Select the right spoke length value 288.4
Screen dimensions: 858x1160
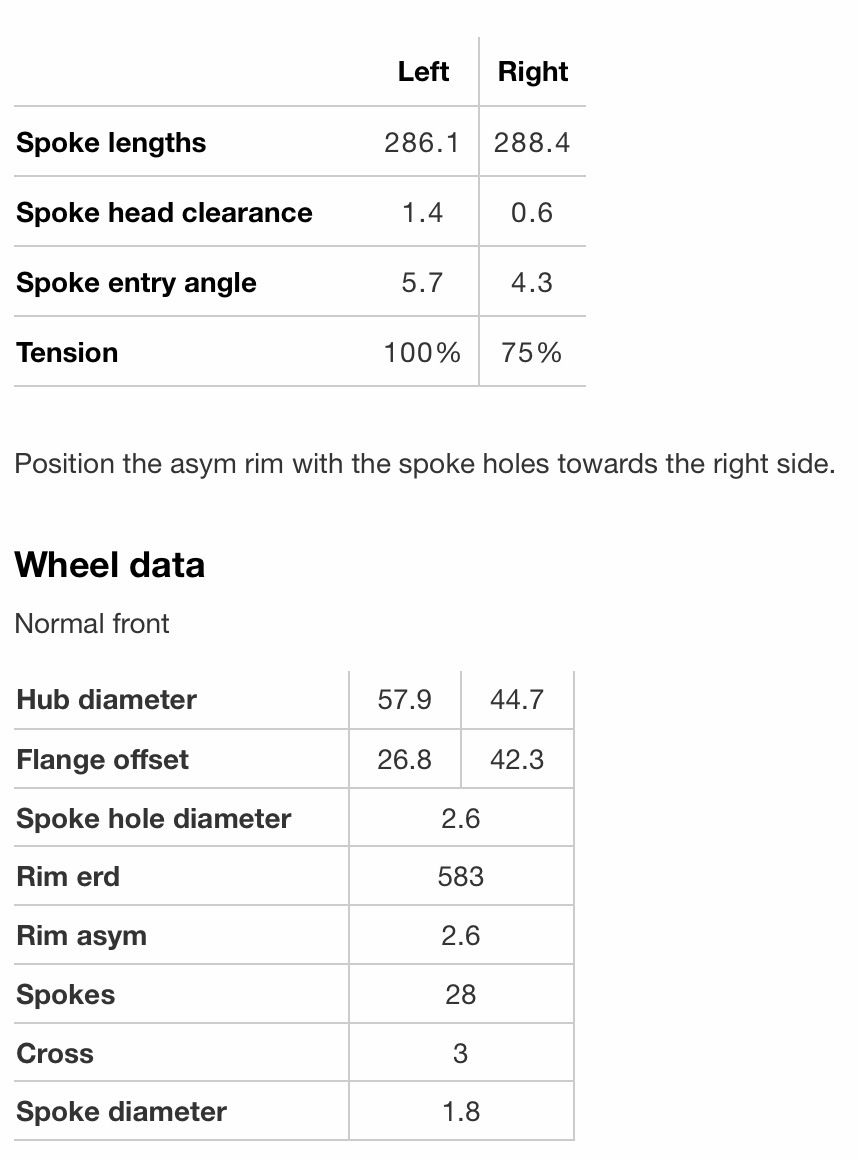[532, 143]
